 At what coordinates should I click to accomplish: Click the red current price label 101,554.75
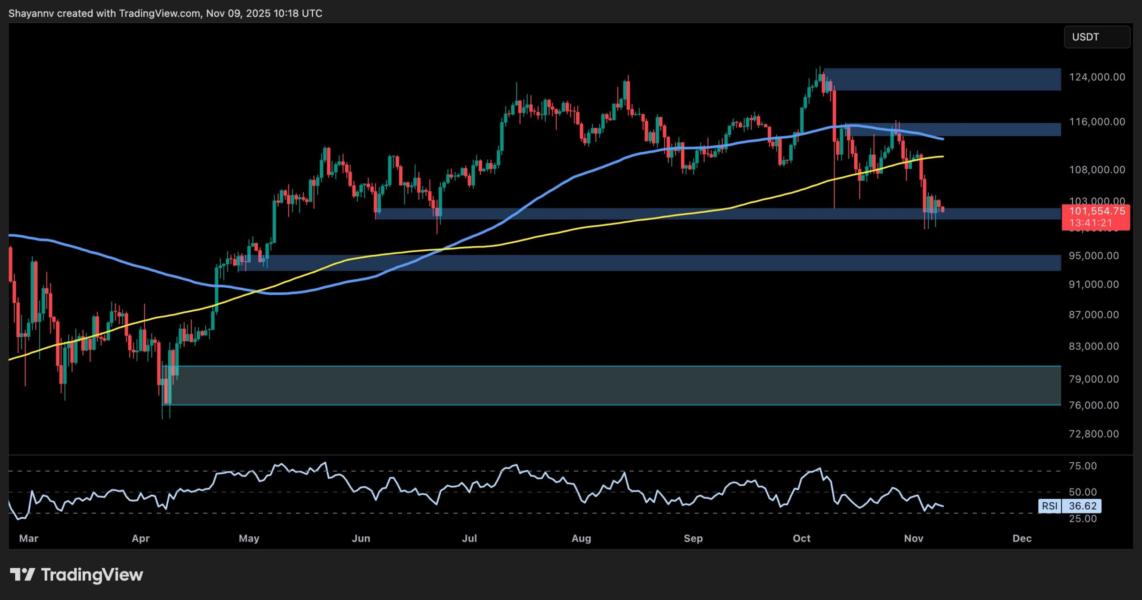(x=1099, y=212)
